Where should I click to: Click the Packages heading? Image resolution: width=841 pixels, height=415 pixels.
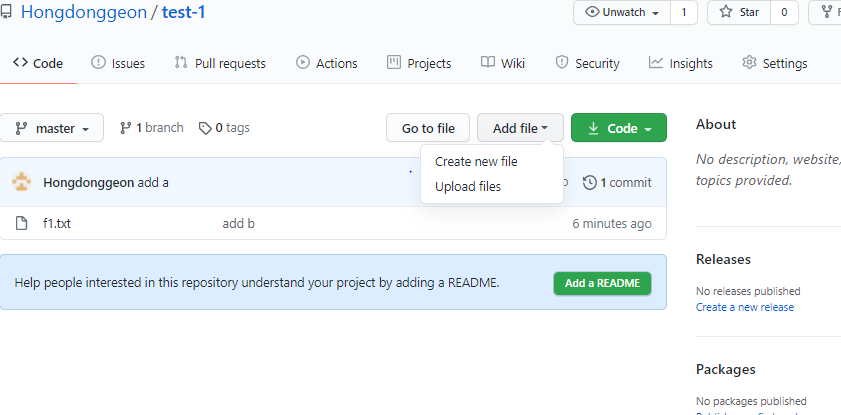[726, 369]
